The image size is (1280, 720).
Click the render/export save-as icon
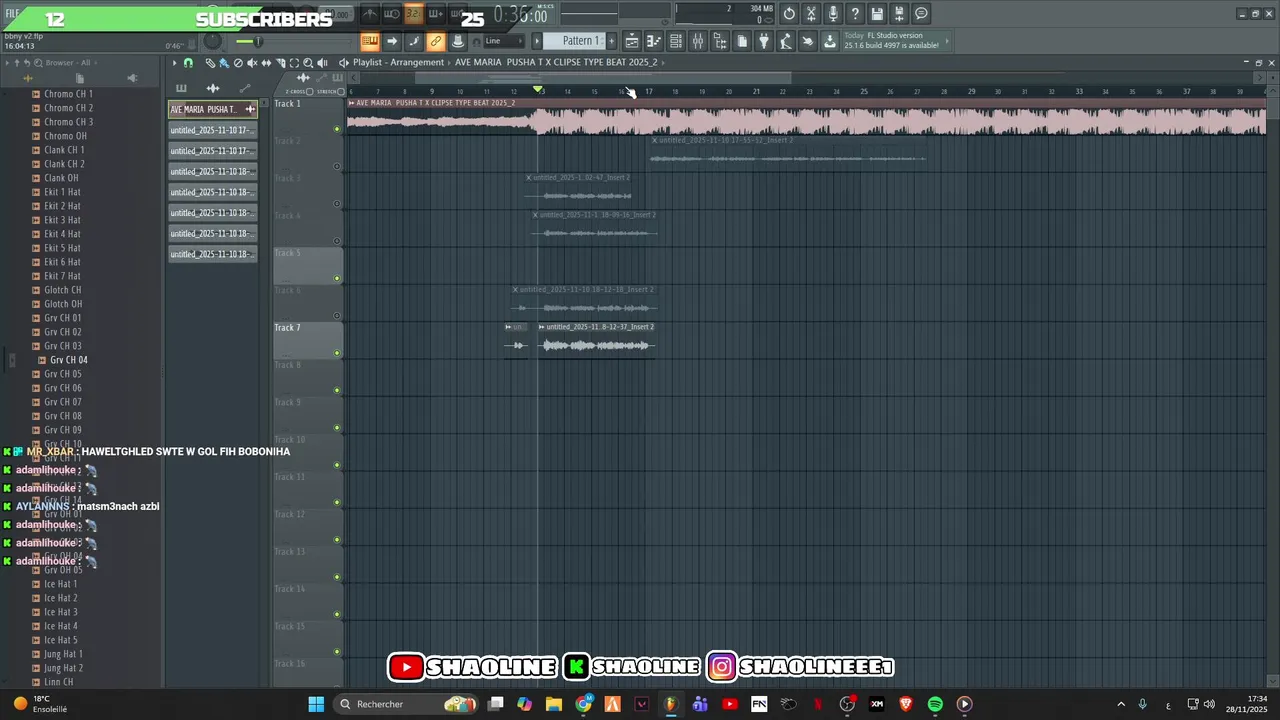pos(899,13)
